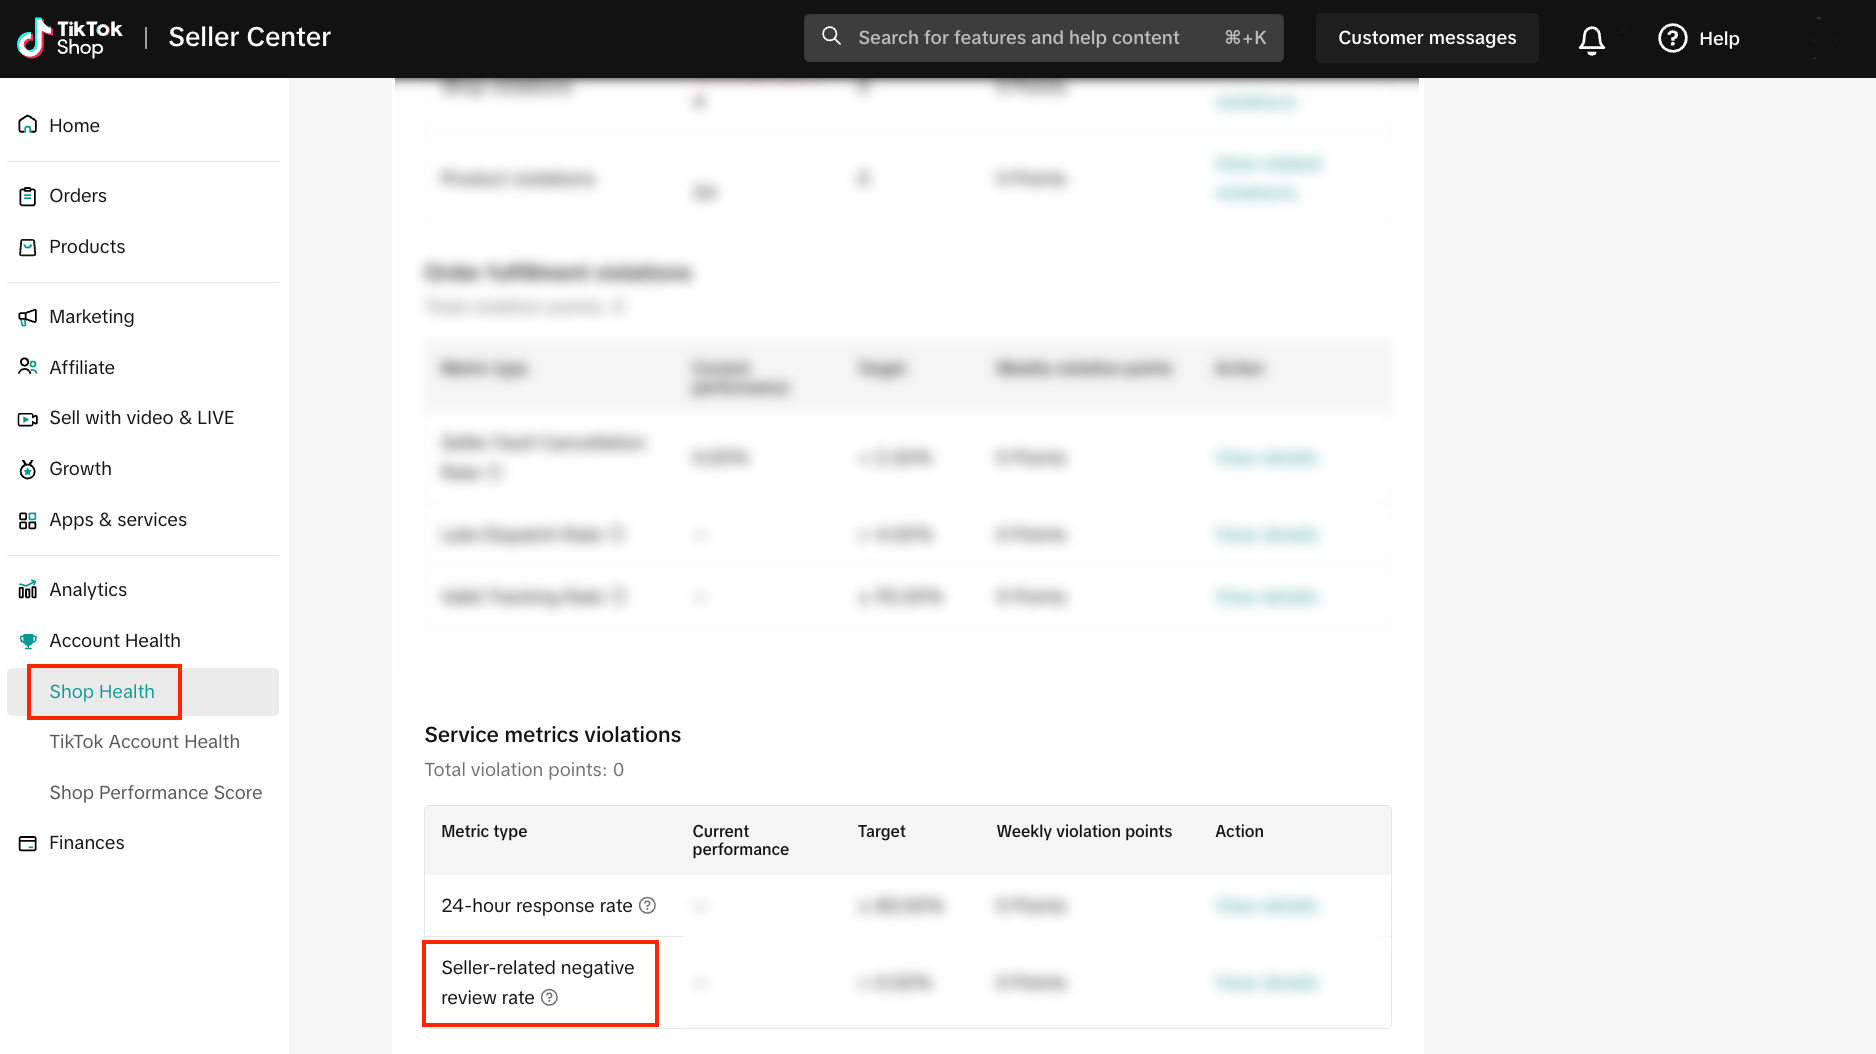Click the Help question mark icon
1876x1054 pixels.
click(1672, 38)
